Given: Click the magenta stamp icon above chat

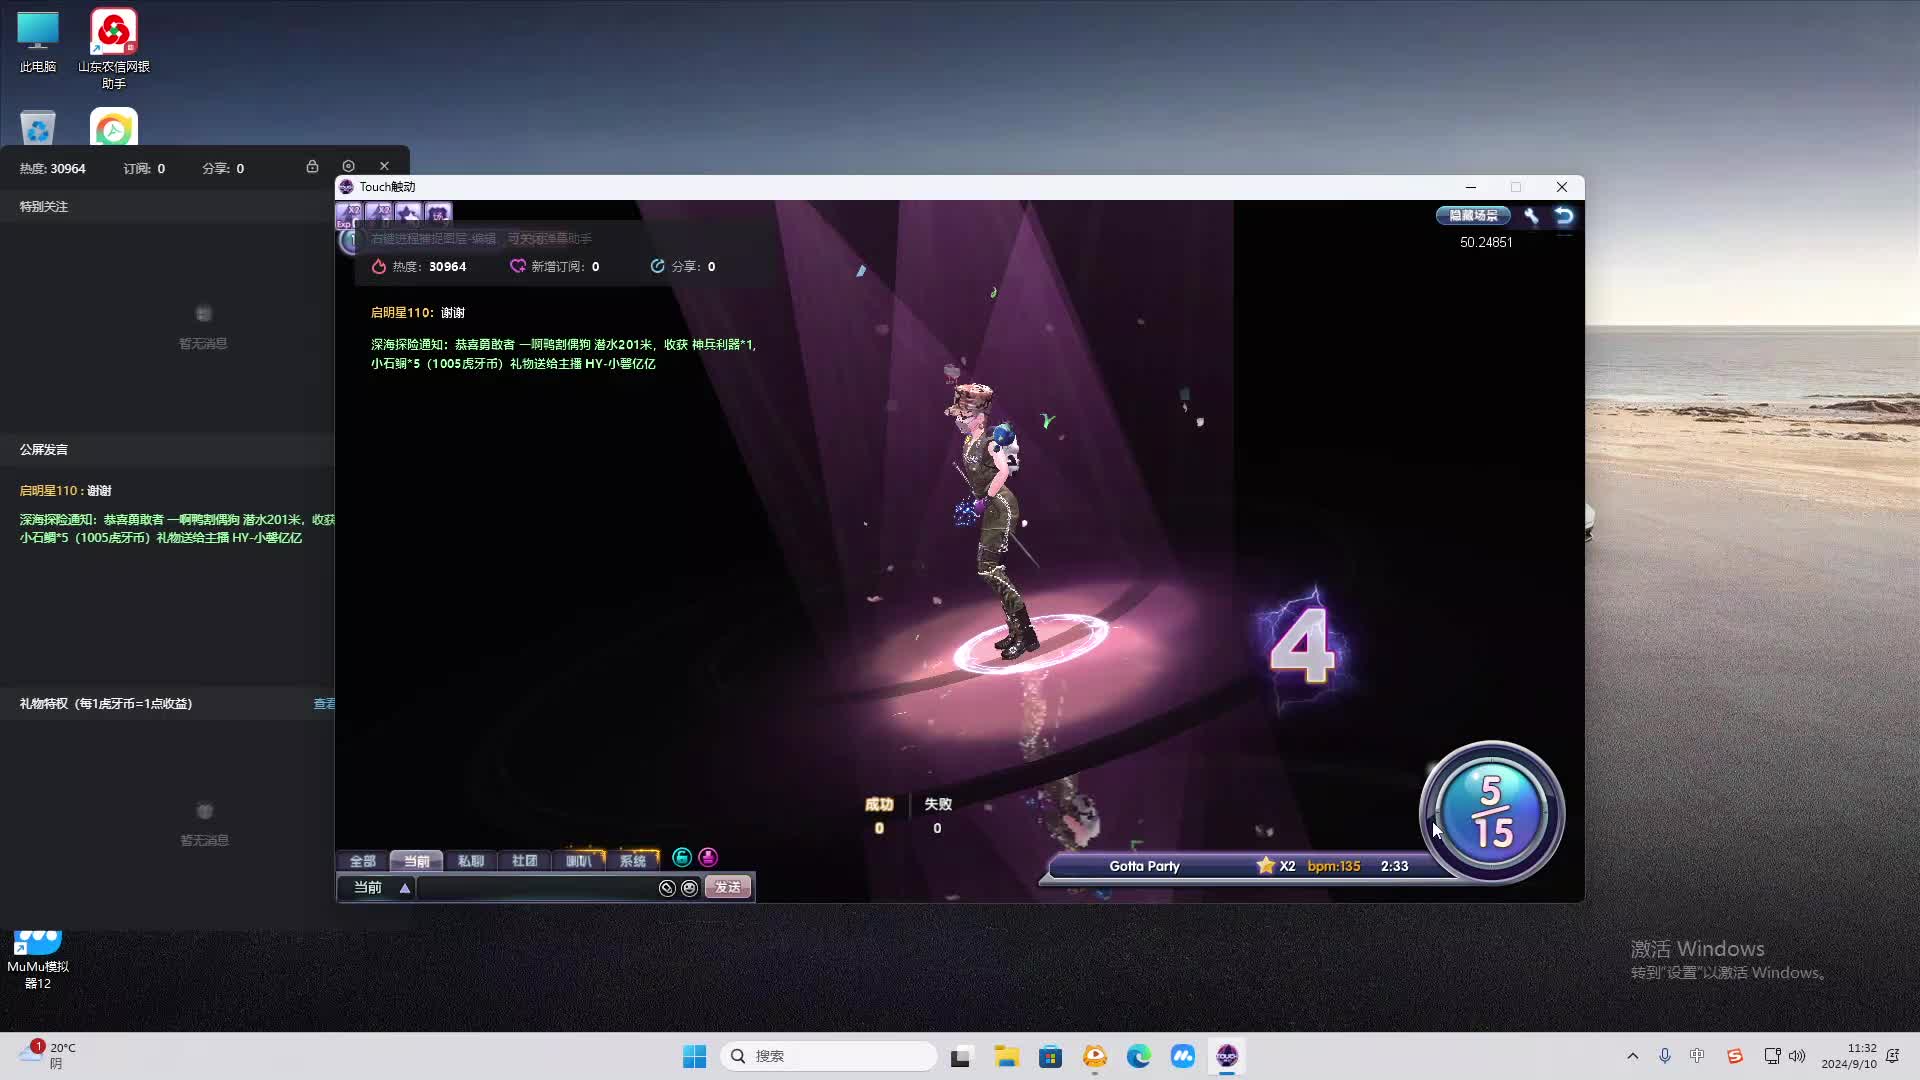Looking at the screenshot, I should (x=708, y=857).
